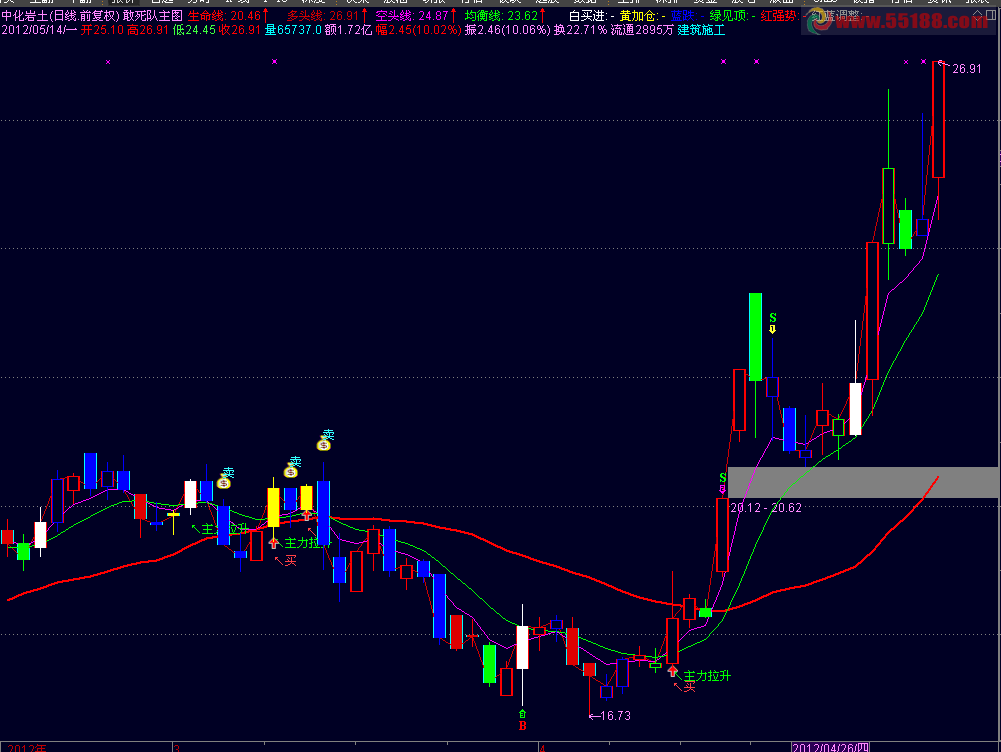The height and width of the screenshot is (752, 1001).
Task: Click the green up arrow above the B marker
Action: [x=522, y=714]
